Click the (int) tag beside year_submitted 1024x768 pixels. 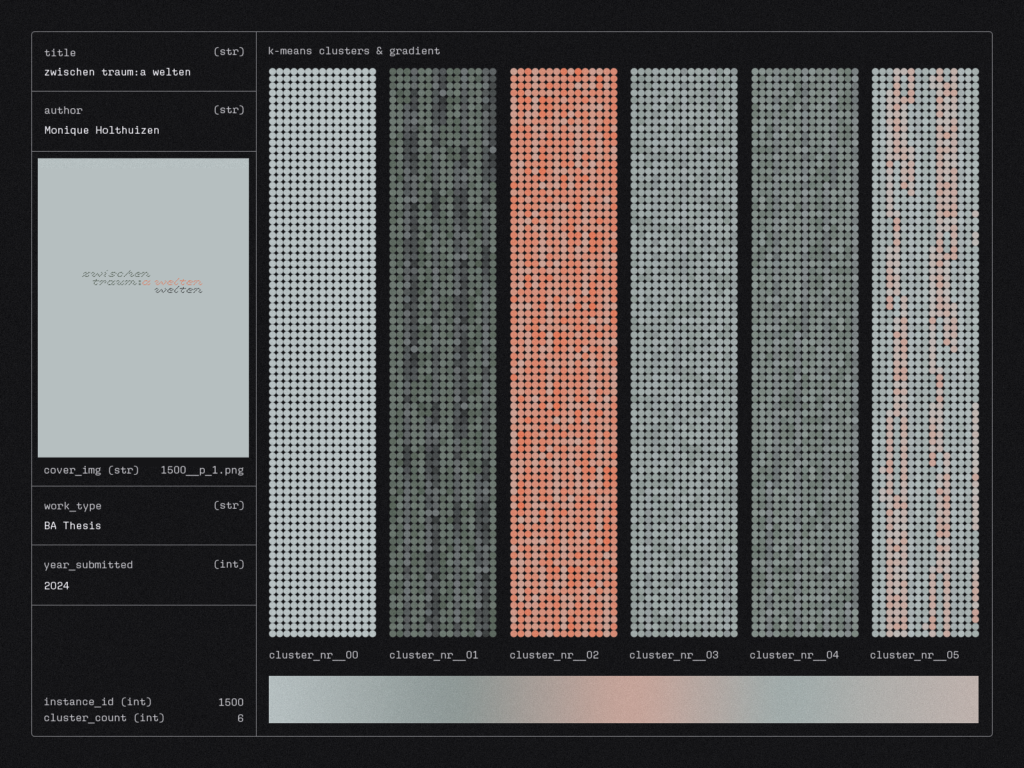tap(229, 565)
